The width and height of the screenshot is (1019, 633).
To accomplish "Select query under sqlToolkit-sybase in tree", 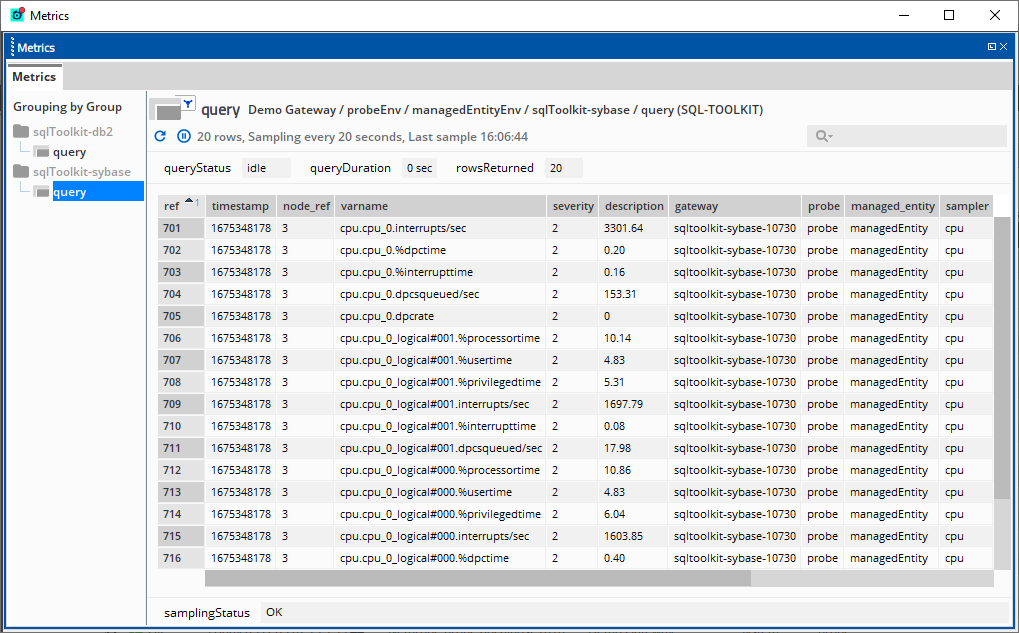I will coord(69,192).
